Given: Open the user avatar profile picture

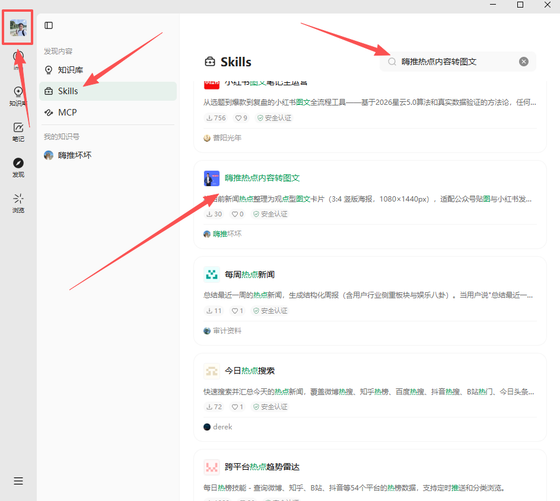Looking at the screenshot, I should pos(18,27).
